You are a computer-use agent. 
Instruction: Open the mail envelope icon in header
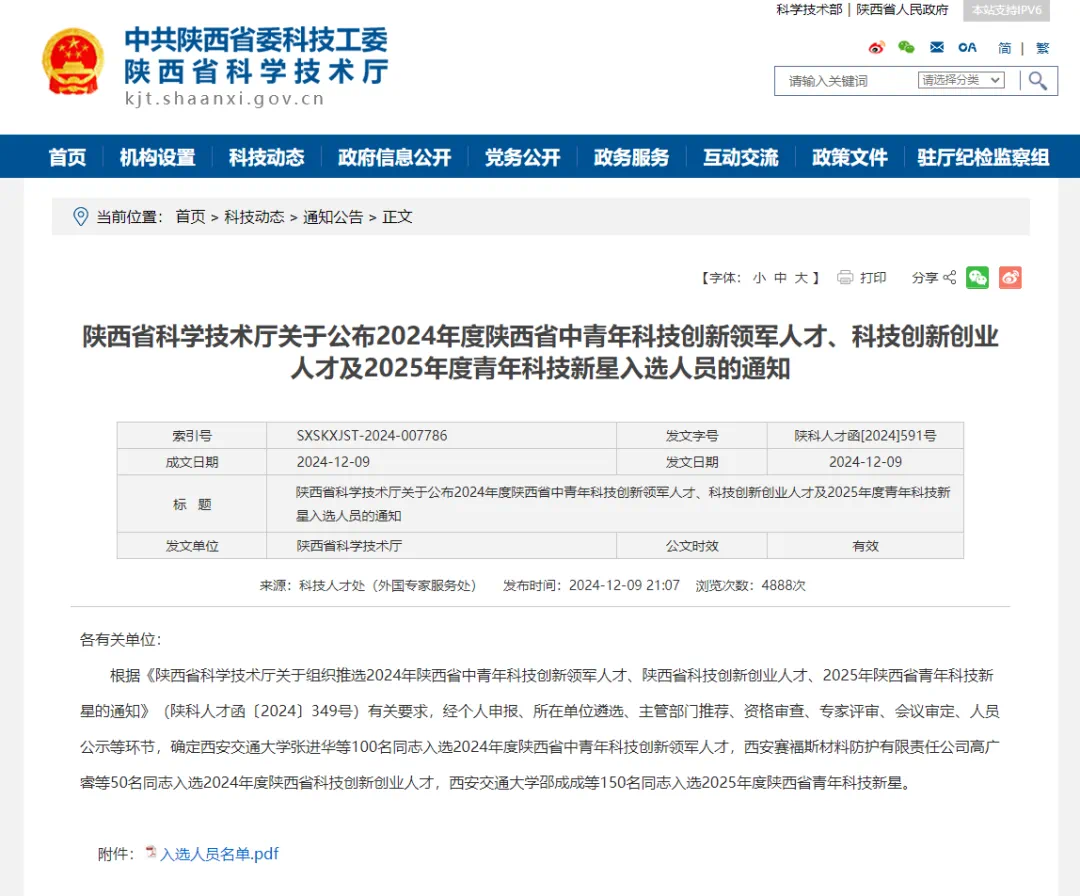pos(937,47)
